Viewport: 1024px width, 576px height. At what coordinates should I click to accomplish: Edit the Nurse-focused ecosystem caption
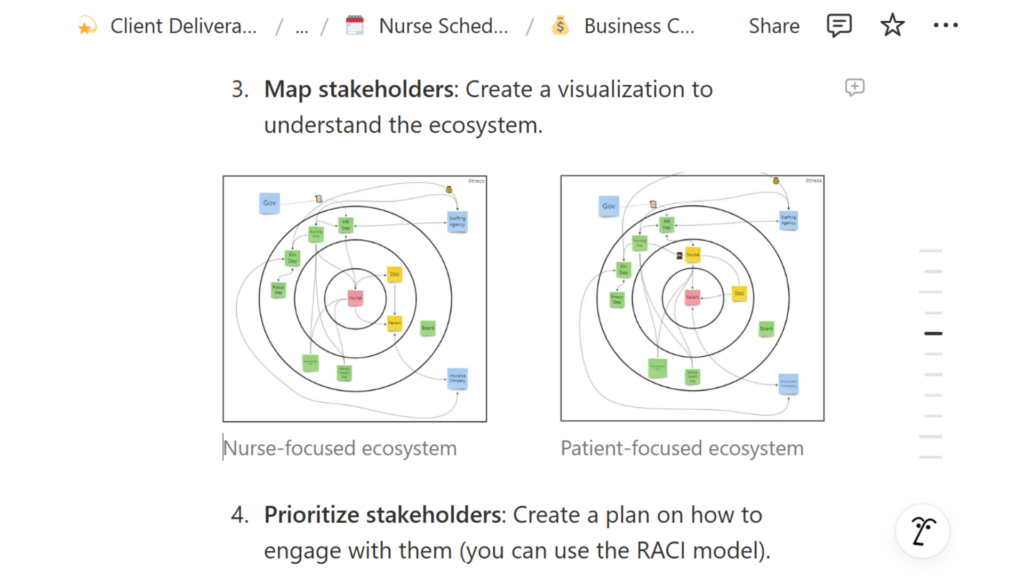tap(340, 449)
